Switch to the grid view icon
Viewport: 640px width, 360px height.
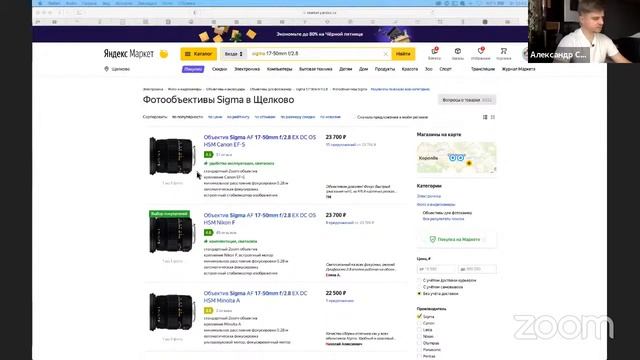point(493,117)
